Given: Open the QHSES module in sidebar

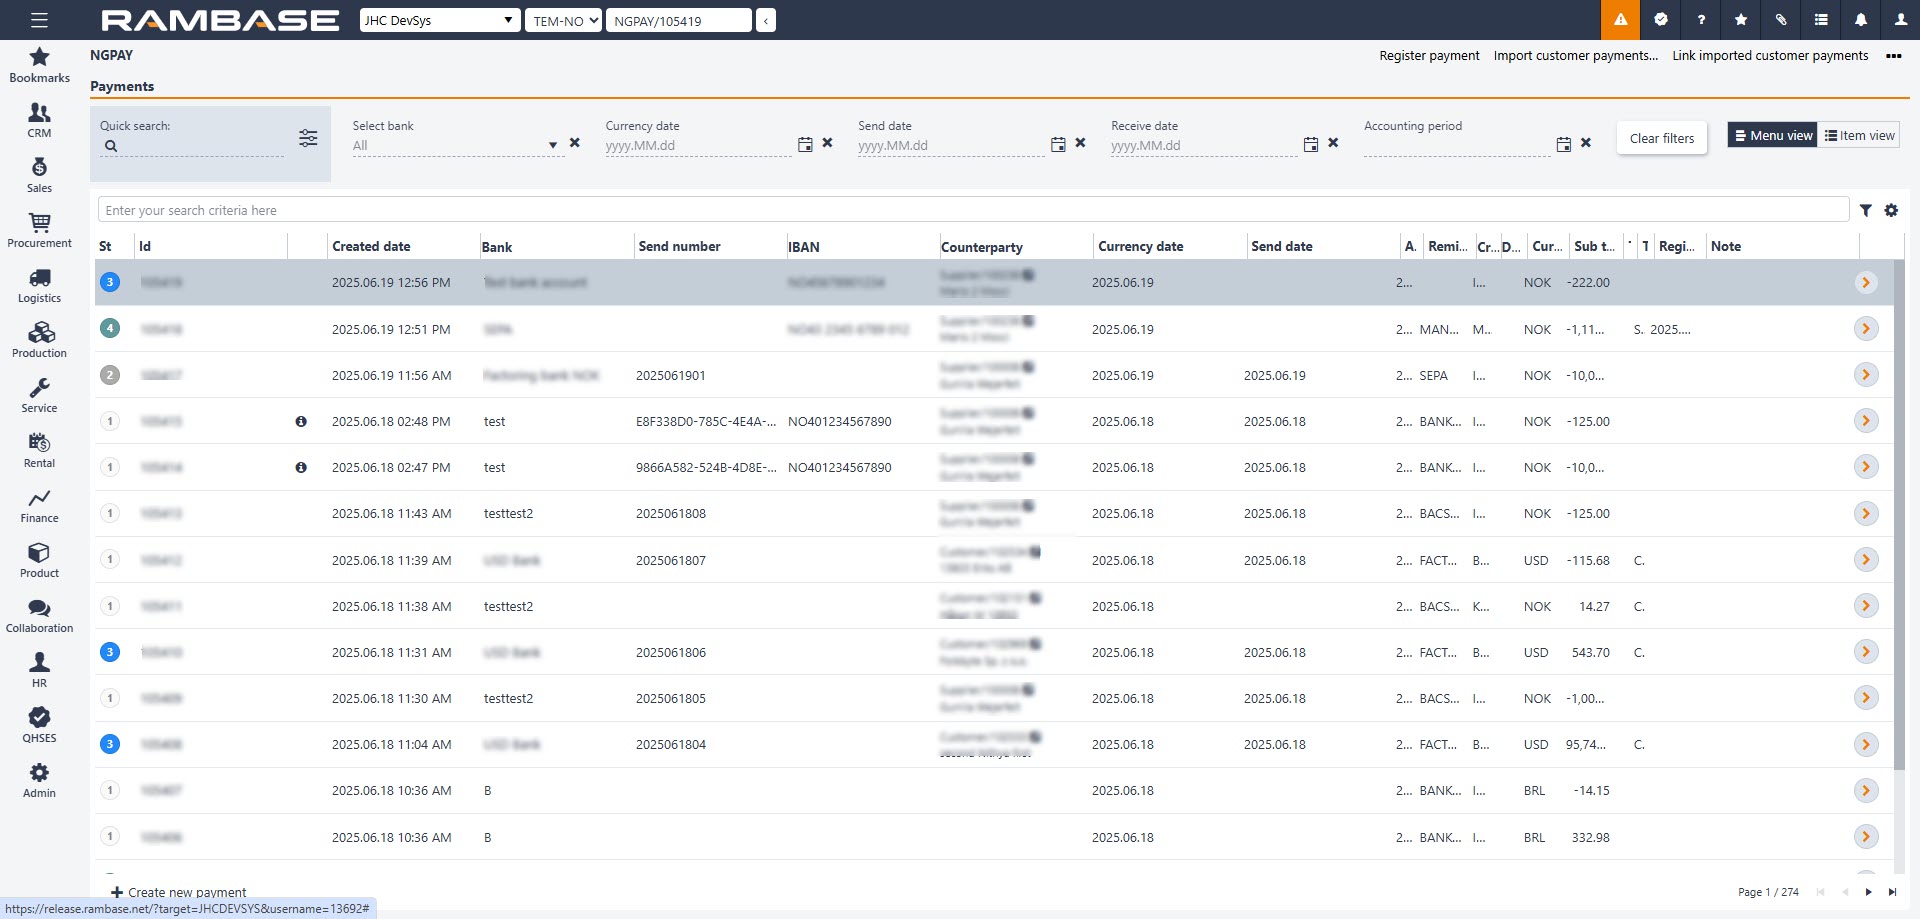Looking at the screenshot, I should [x=39, y=724].
